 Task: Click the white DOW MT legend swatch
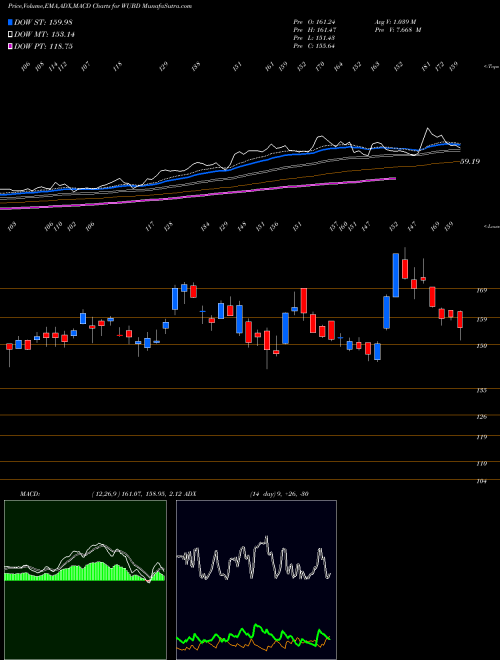pos(10,34)
